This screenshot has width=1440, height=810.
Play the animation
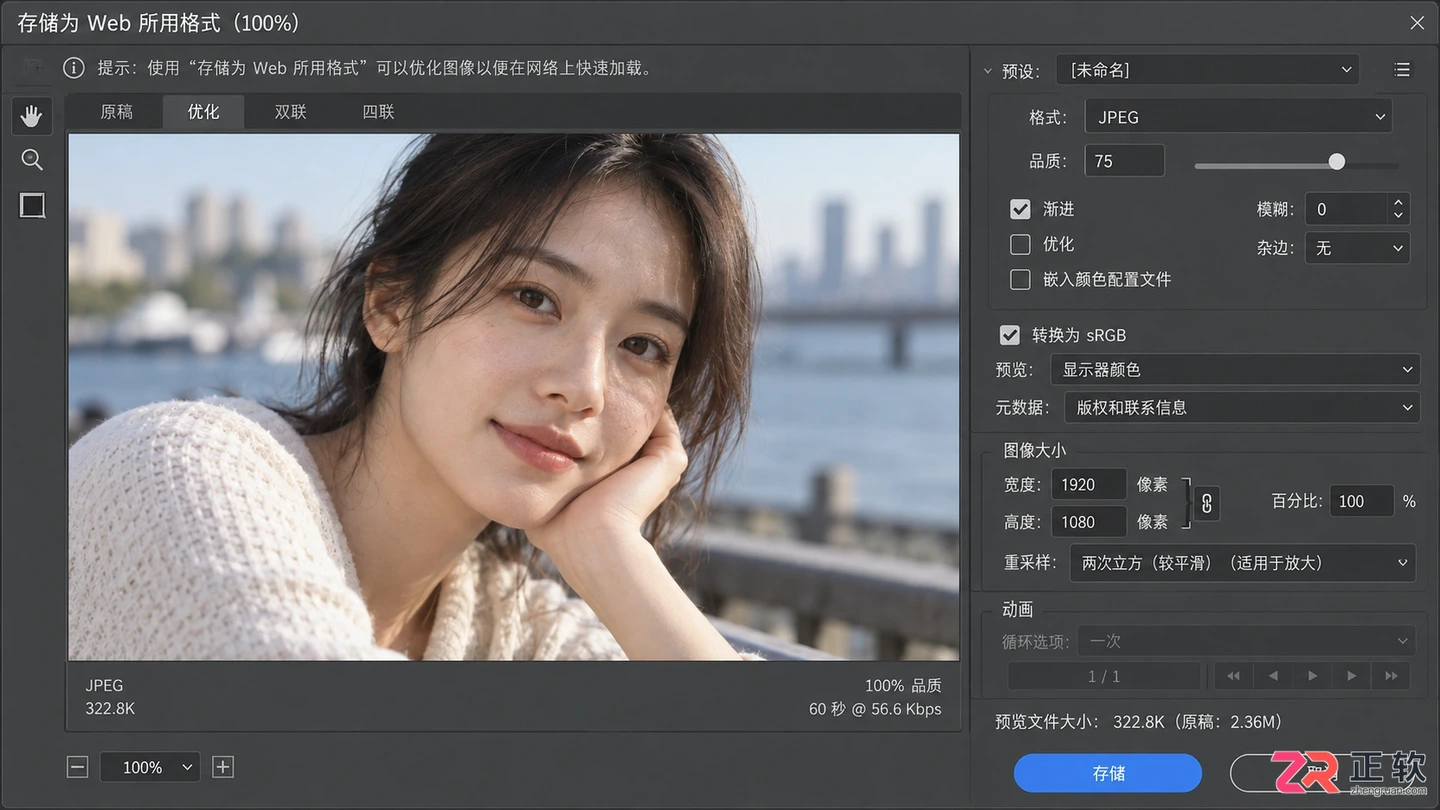click(1312, 676)
